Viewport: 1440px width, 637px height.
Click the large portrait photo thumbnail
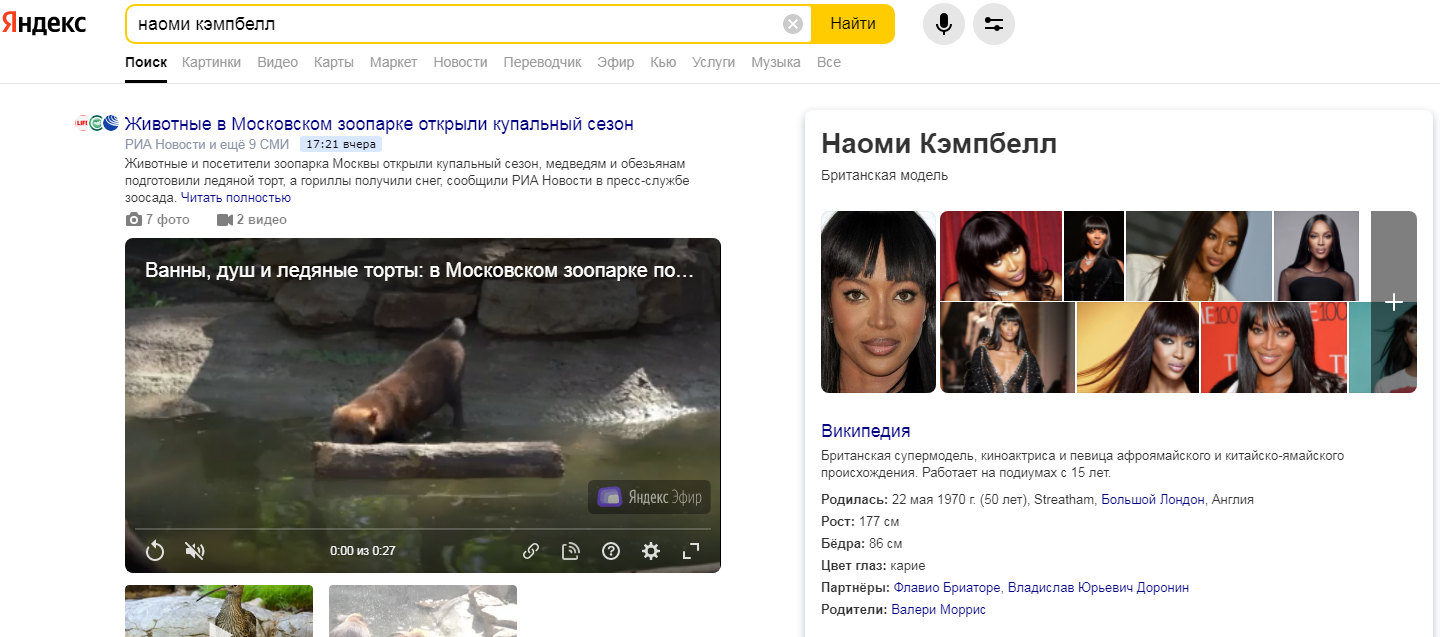click(x=878, y=302)
